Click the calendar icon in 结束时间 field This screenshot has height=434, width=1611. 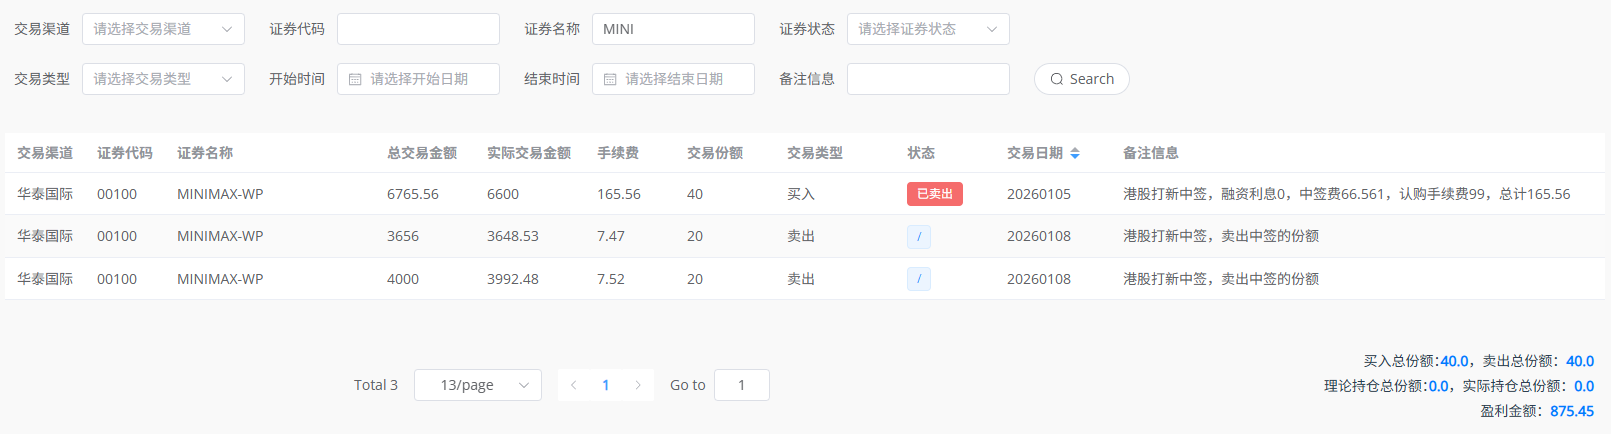[610, 79]
